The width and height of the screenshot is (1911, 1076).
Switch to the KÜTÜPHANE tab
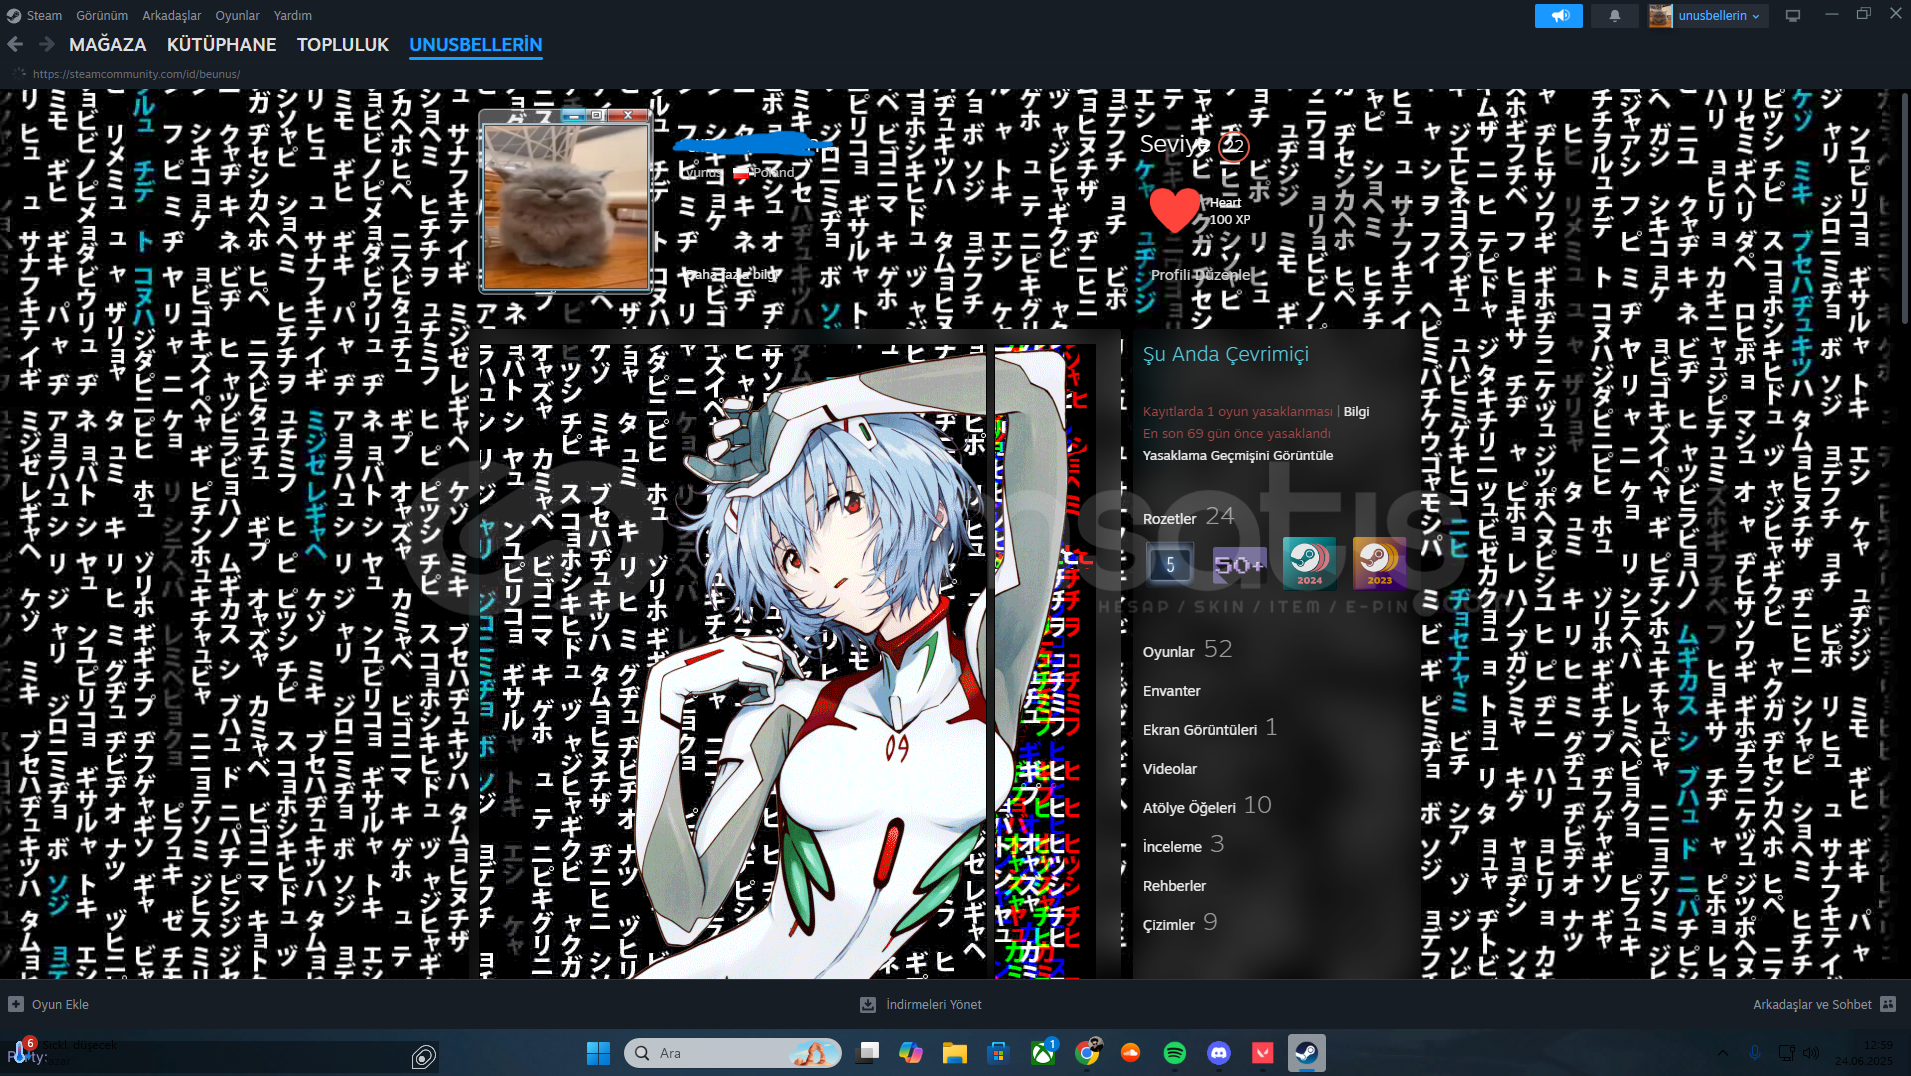coord(221,44)
